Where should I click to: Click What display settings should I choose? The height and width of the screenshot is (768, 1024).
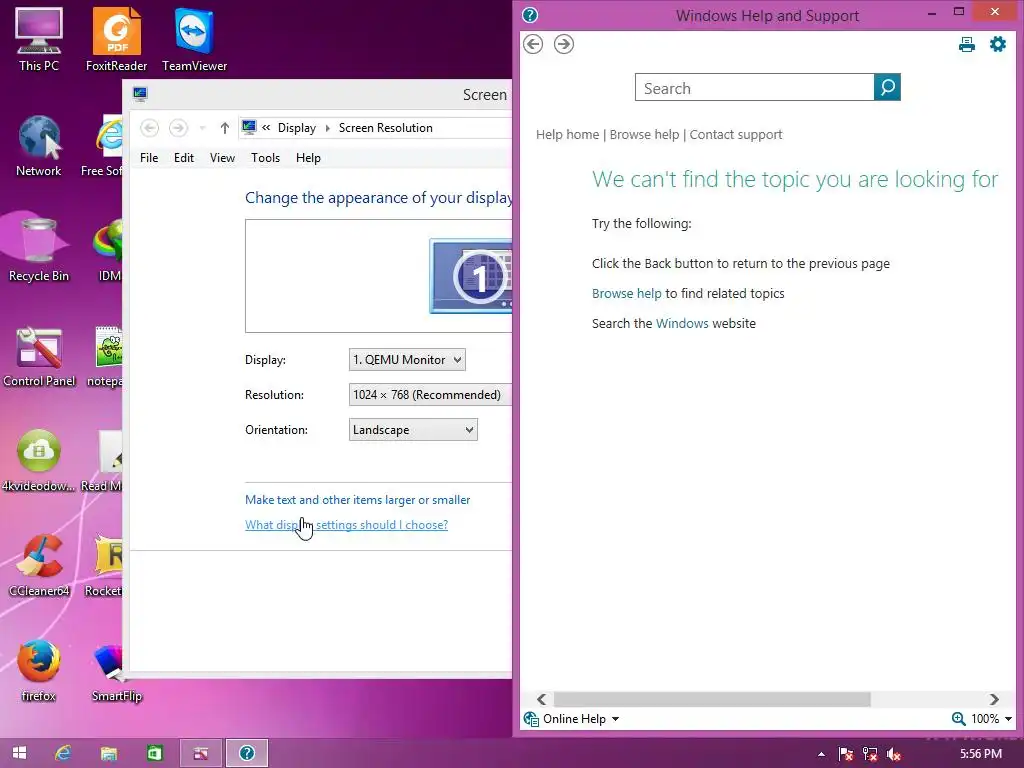tap(346, 525)
